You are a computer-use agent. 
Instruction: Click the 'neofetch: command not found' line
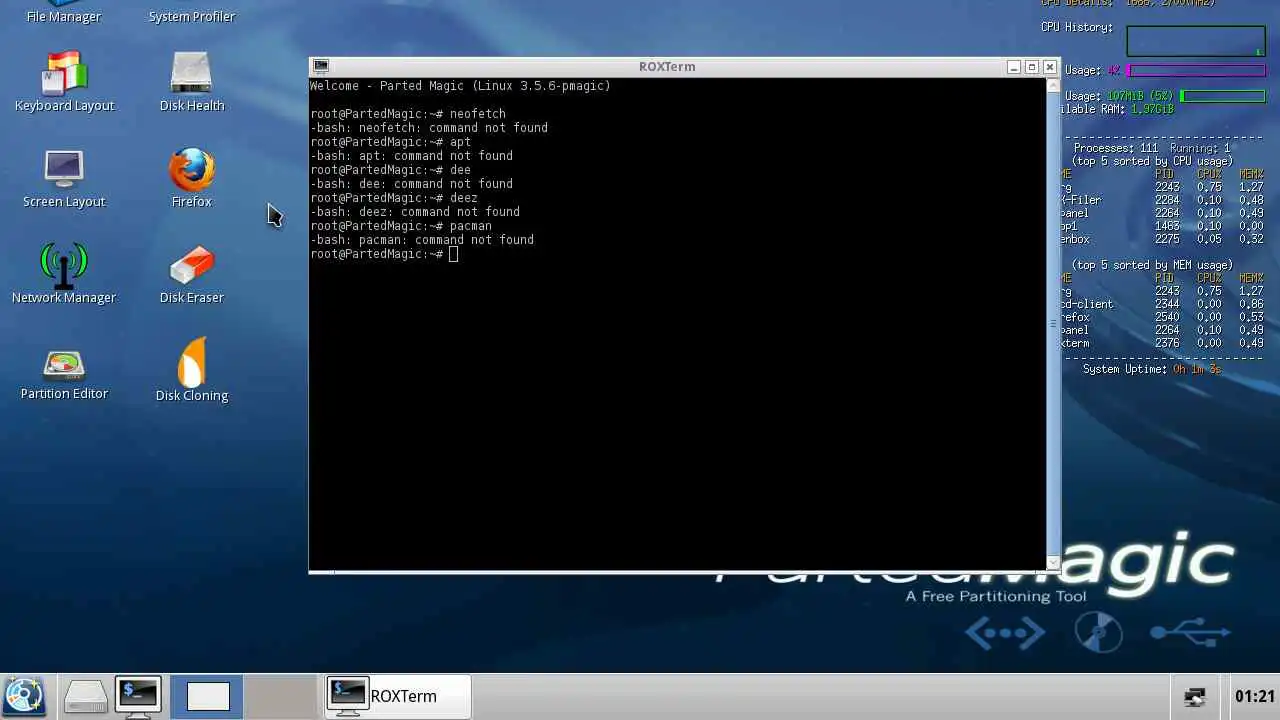[x=429, y=128]
